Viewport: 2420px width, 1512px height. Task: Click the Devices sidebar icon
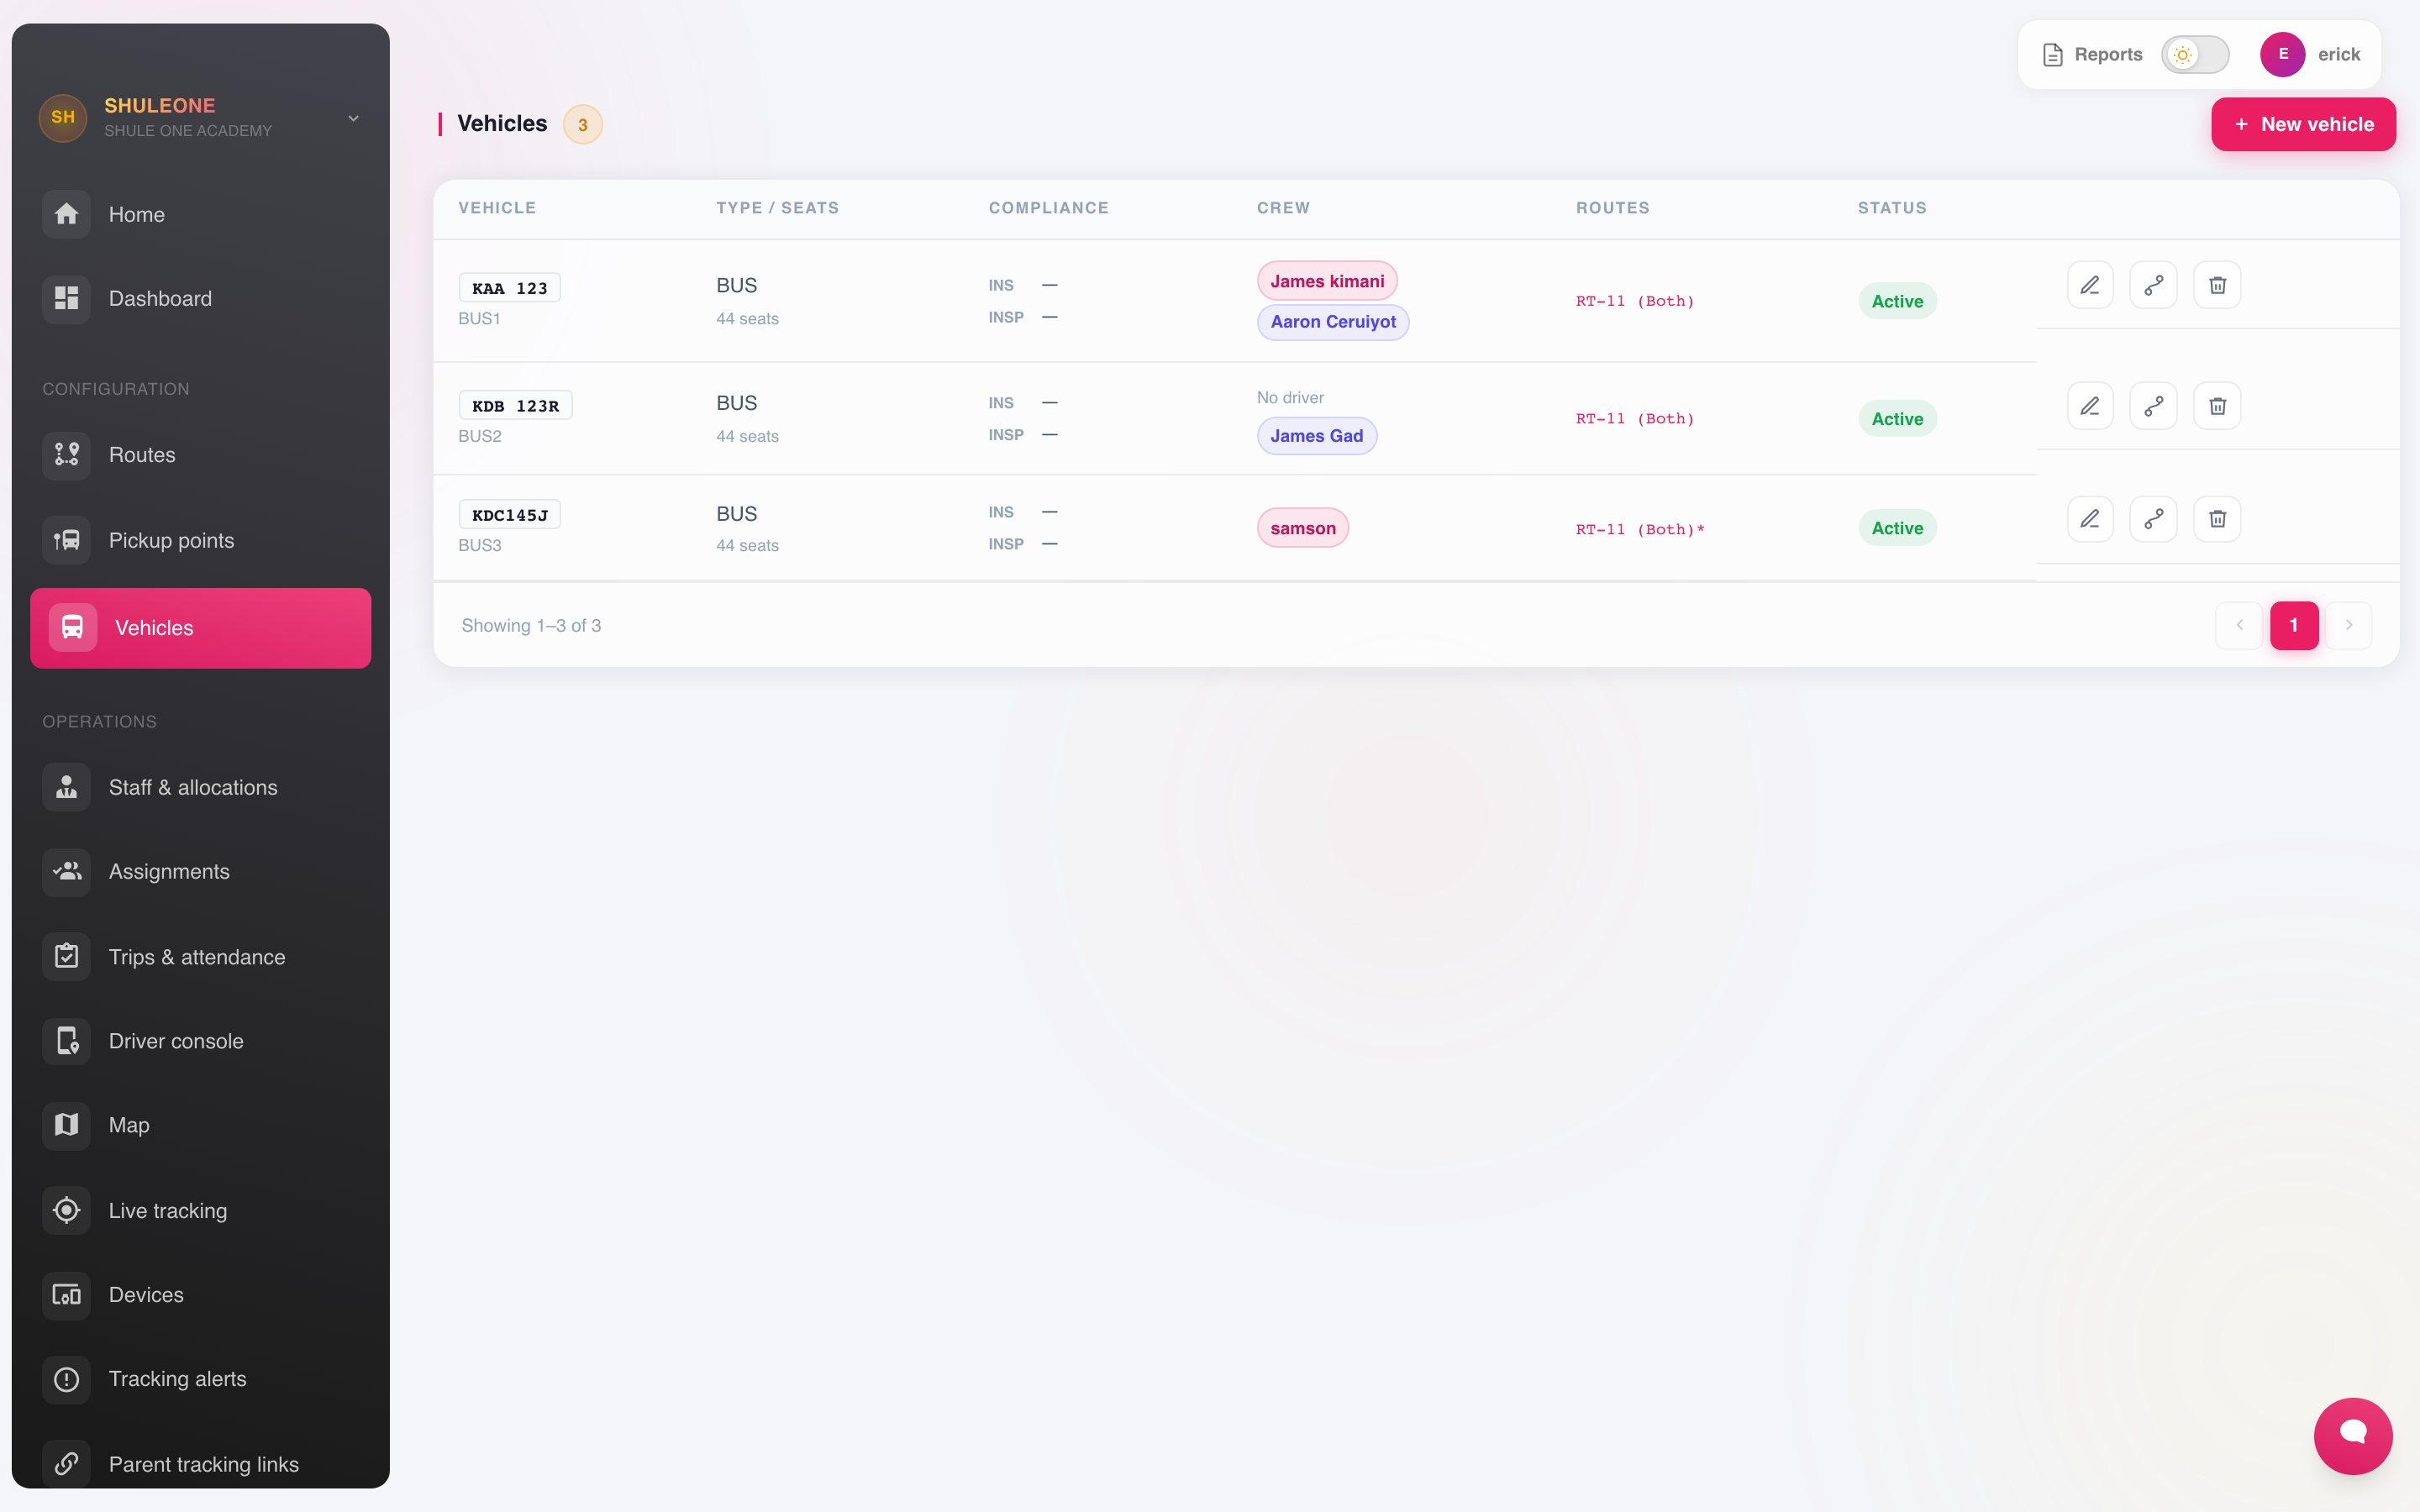(66, 1295)
